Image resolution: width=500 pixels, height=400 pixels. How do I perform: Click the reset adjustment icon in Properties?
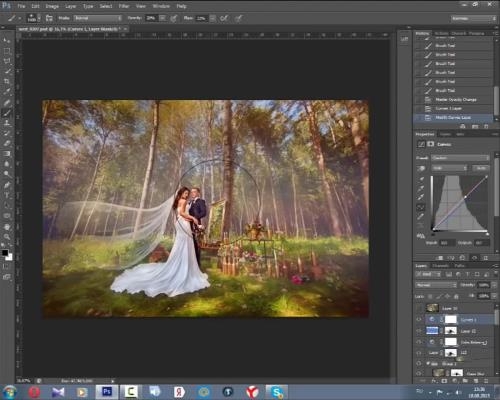(463, 258)
